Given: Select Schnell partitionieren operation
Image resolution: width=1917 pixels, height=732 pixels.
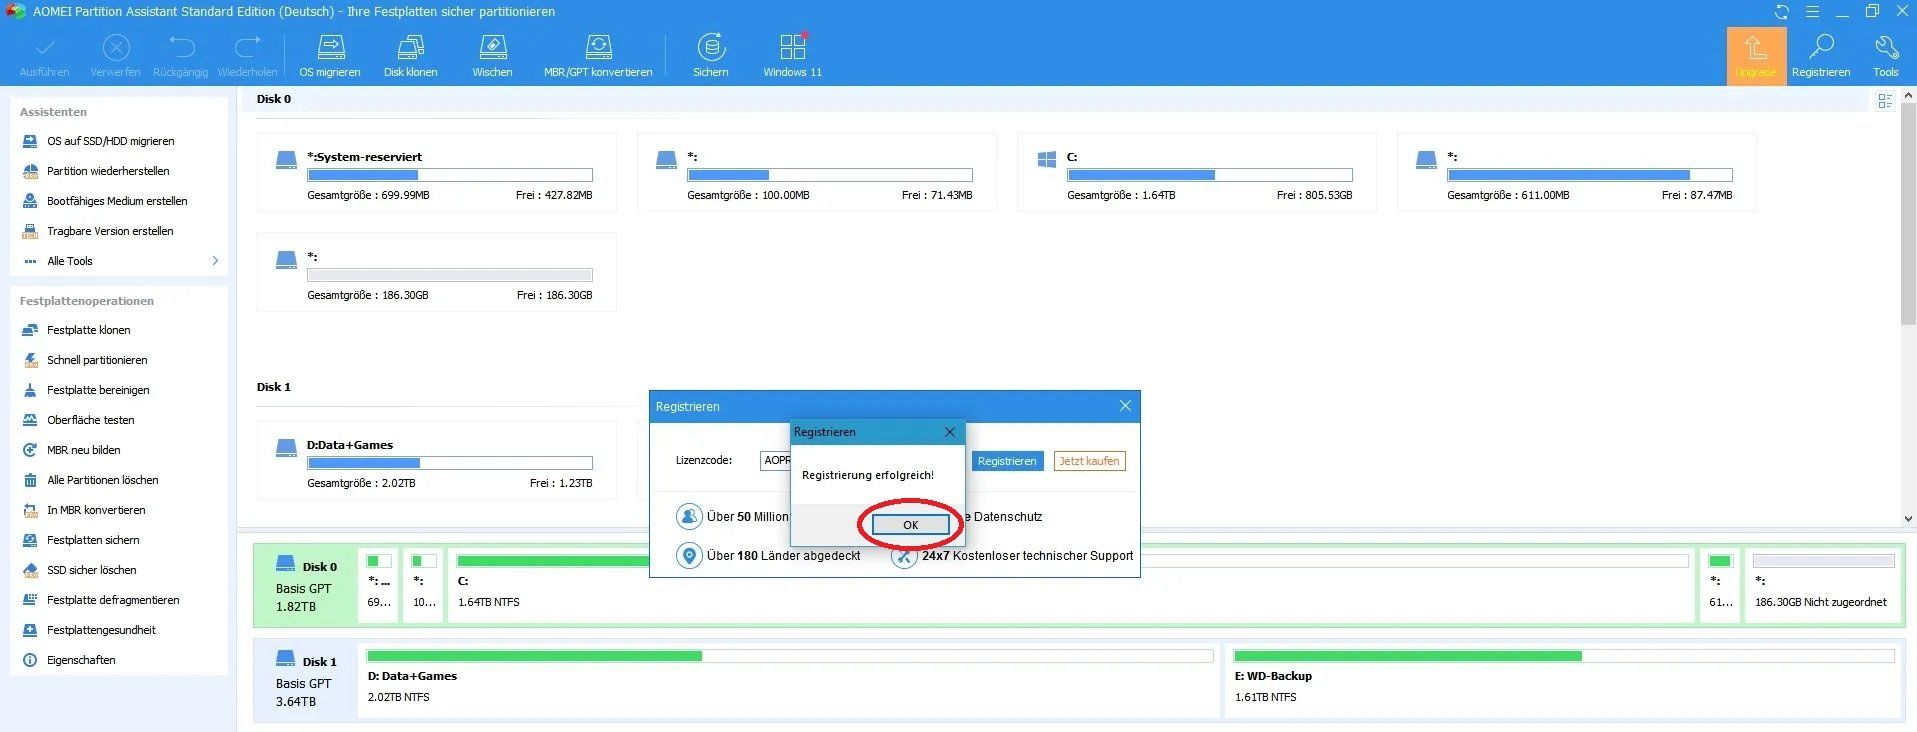Looking at the screenshot, I should (x=97, y=360).
